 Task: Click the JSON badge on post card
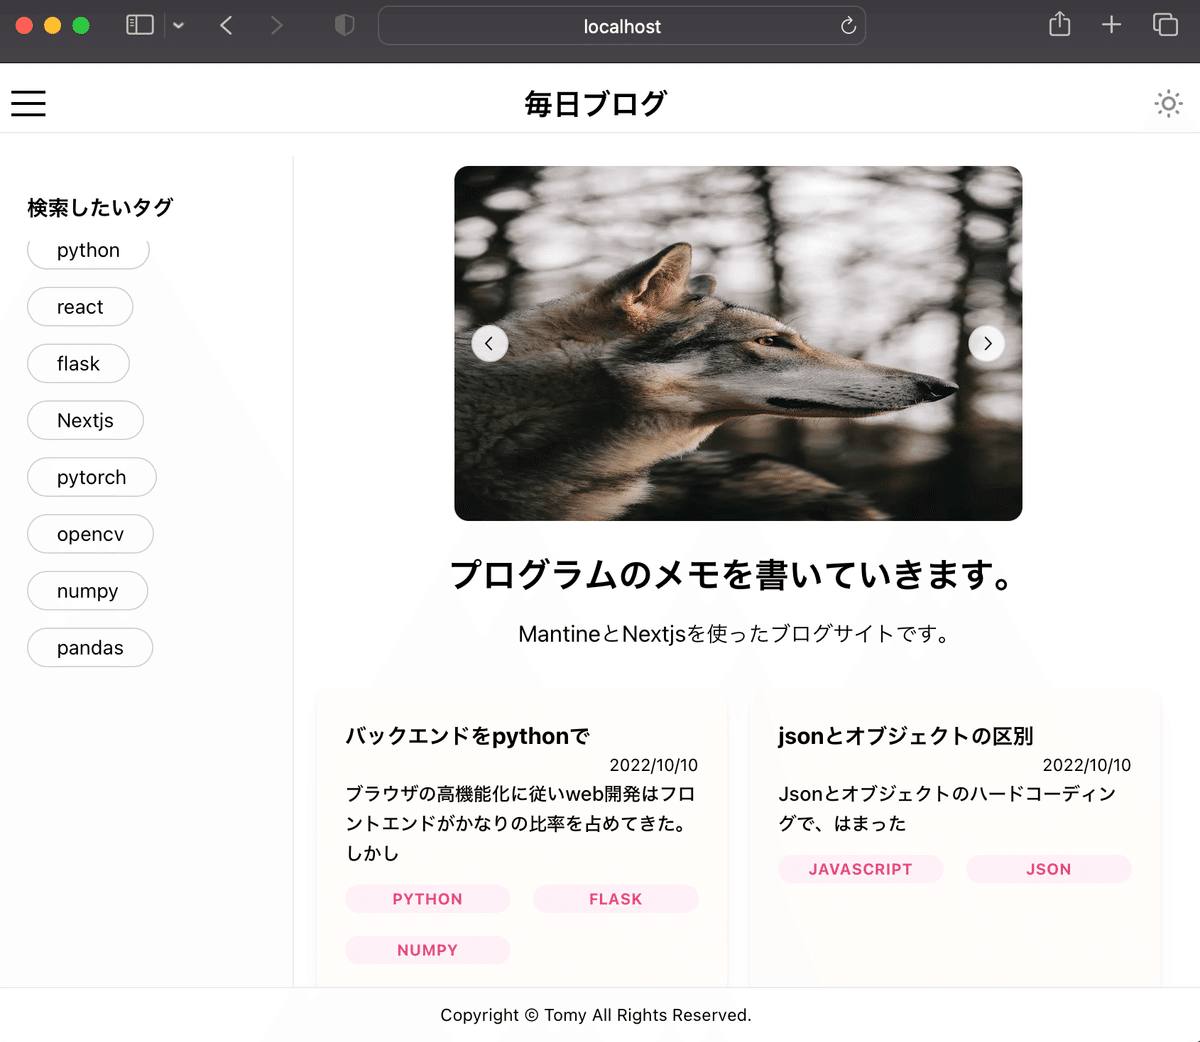pyautogui.click(x=1049, y=869)
